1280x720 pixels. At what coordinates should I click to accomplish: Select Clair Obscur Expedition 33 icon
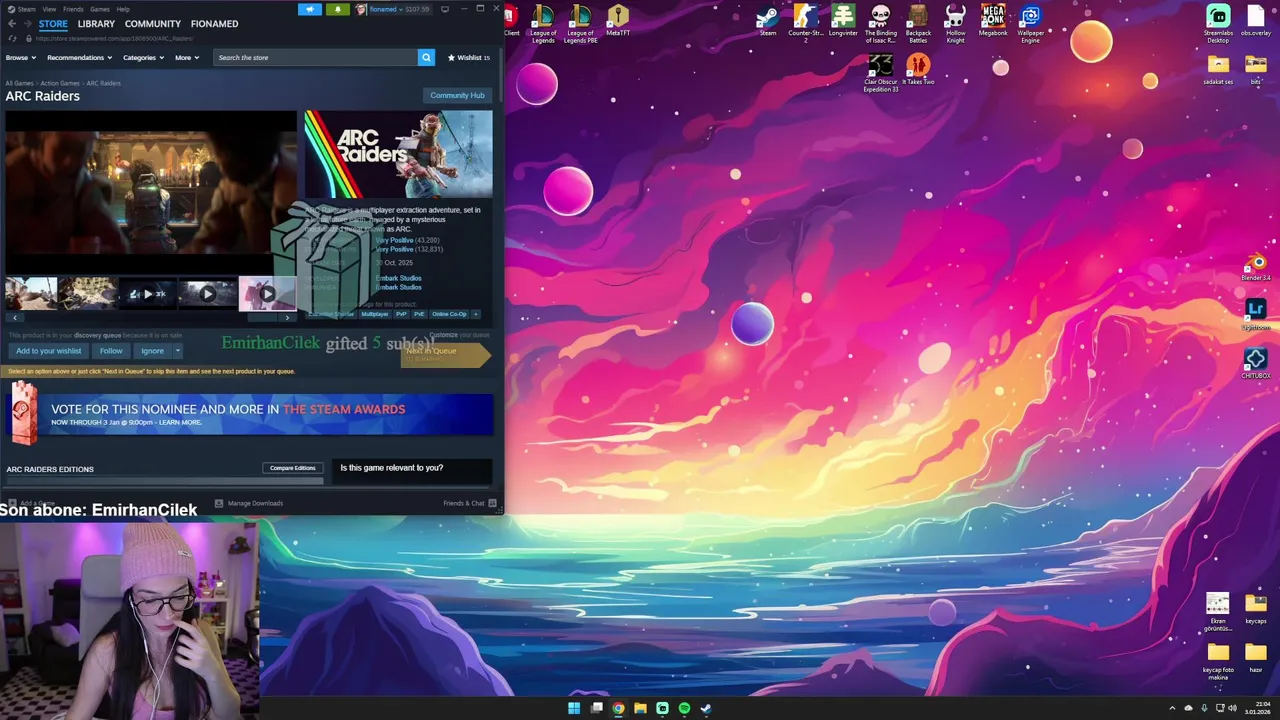(881, 73)
